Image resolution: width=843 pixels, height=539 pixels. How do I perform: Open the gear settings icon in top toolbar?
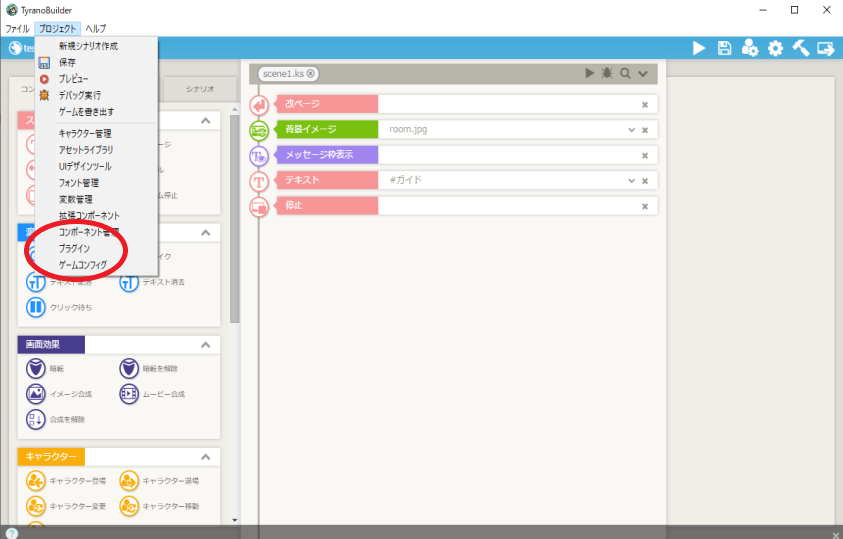point(775,49)
